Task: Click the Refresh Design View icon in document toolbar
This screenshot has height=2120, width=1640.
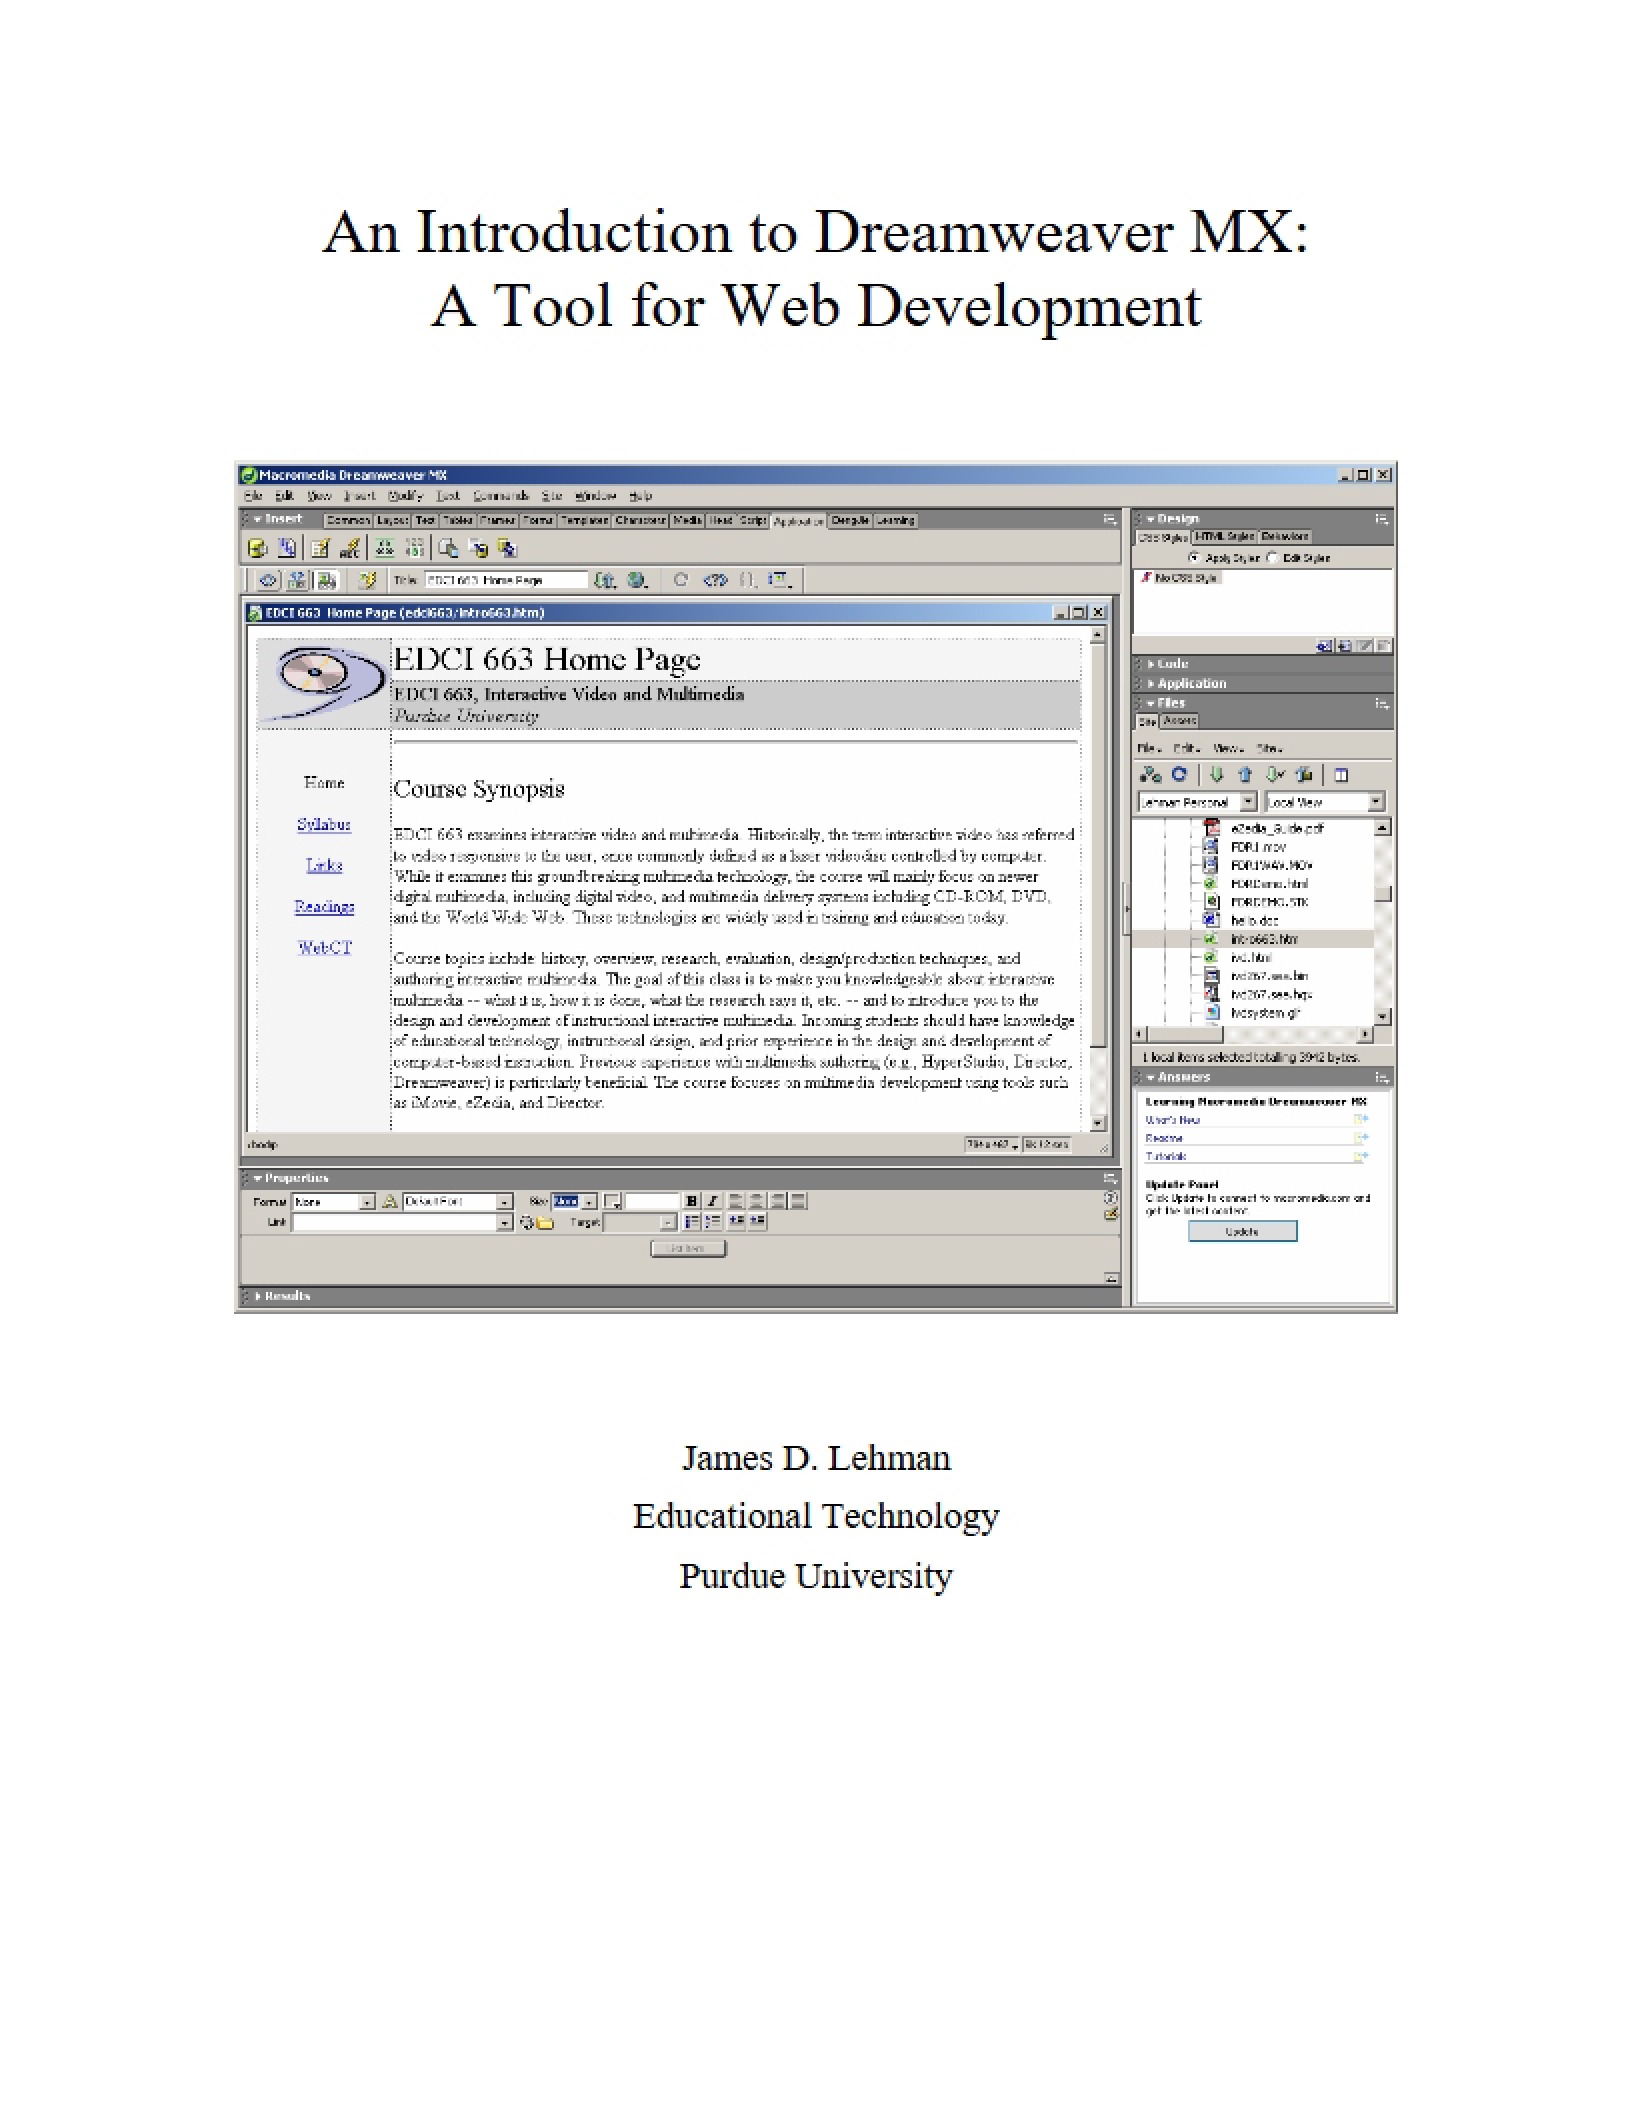Action: coord(680,579)
